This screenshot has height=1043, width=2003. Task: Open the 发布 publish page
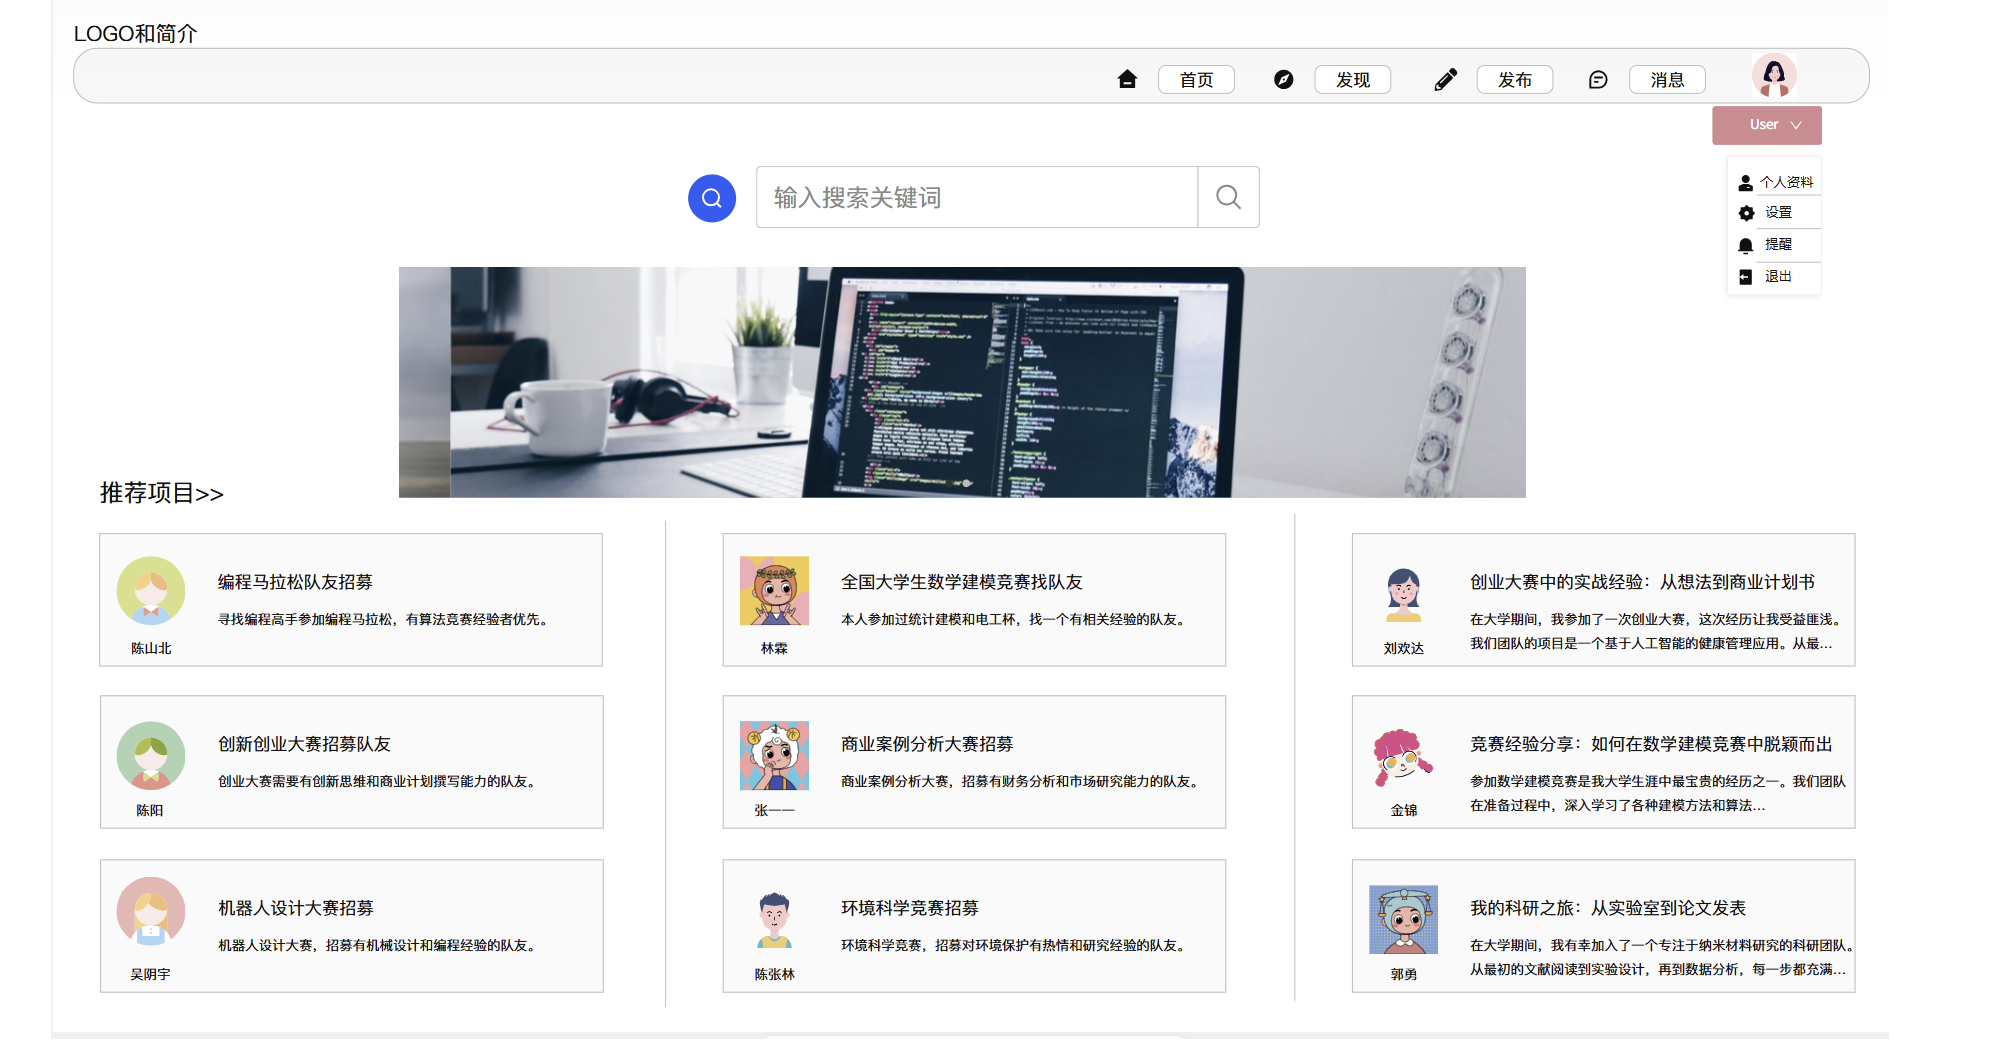(1515, 79)
